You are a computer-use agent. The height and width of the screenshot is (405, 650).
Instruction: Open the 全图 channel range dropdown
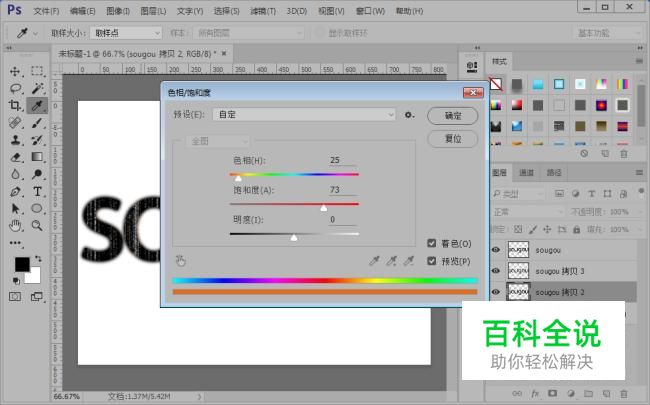pyautogui.click(x=218, y=141)
